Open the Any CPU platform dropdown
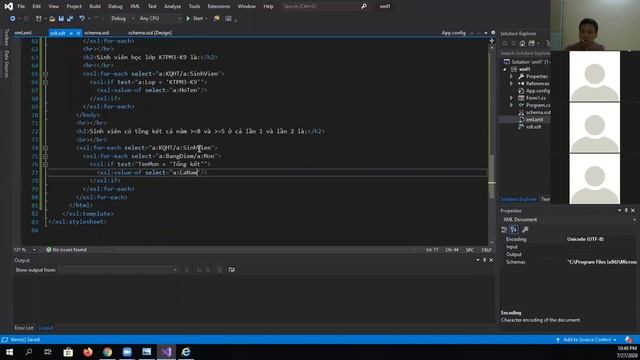640x360 pixels. click(160, 18)
